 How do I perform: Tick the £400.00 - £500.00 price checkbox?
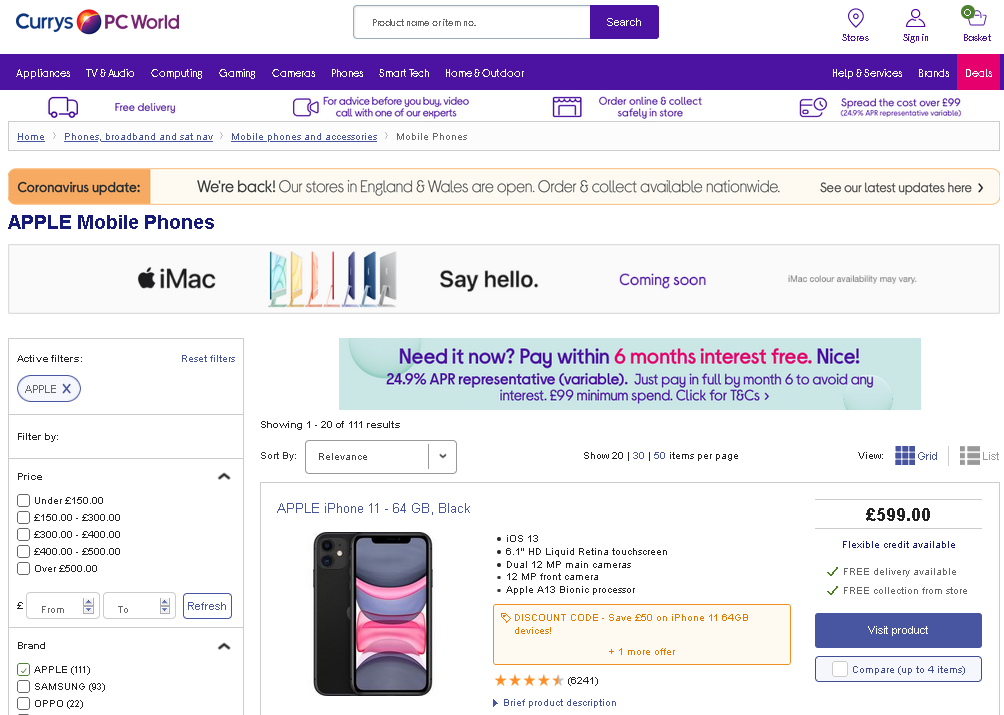pyautogui.click(x=24, y=551)
